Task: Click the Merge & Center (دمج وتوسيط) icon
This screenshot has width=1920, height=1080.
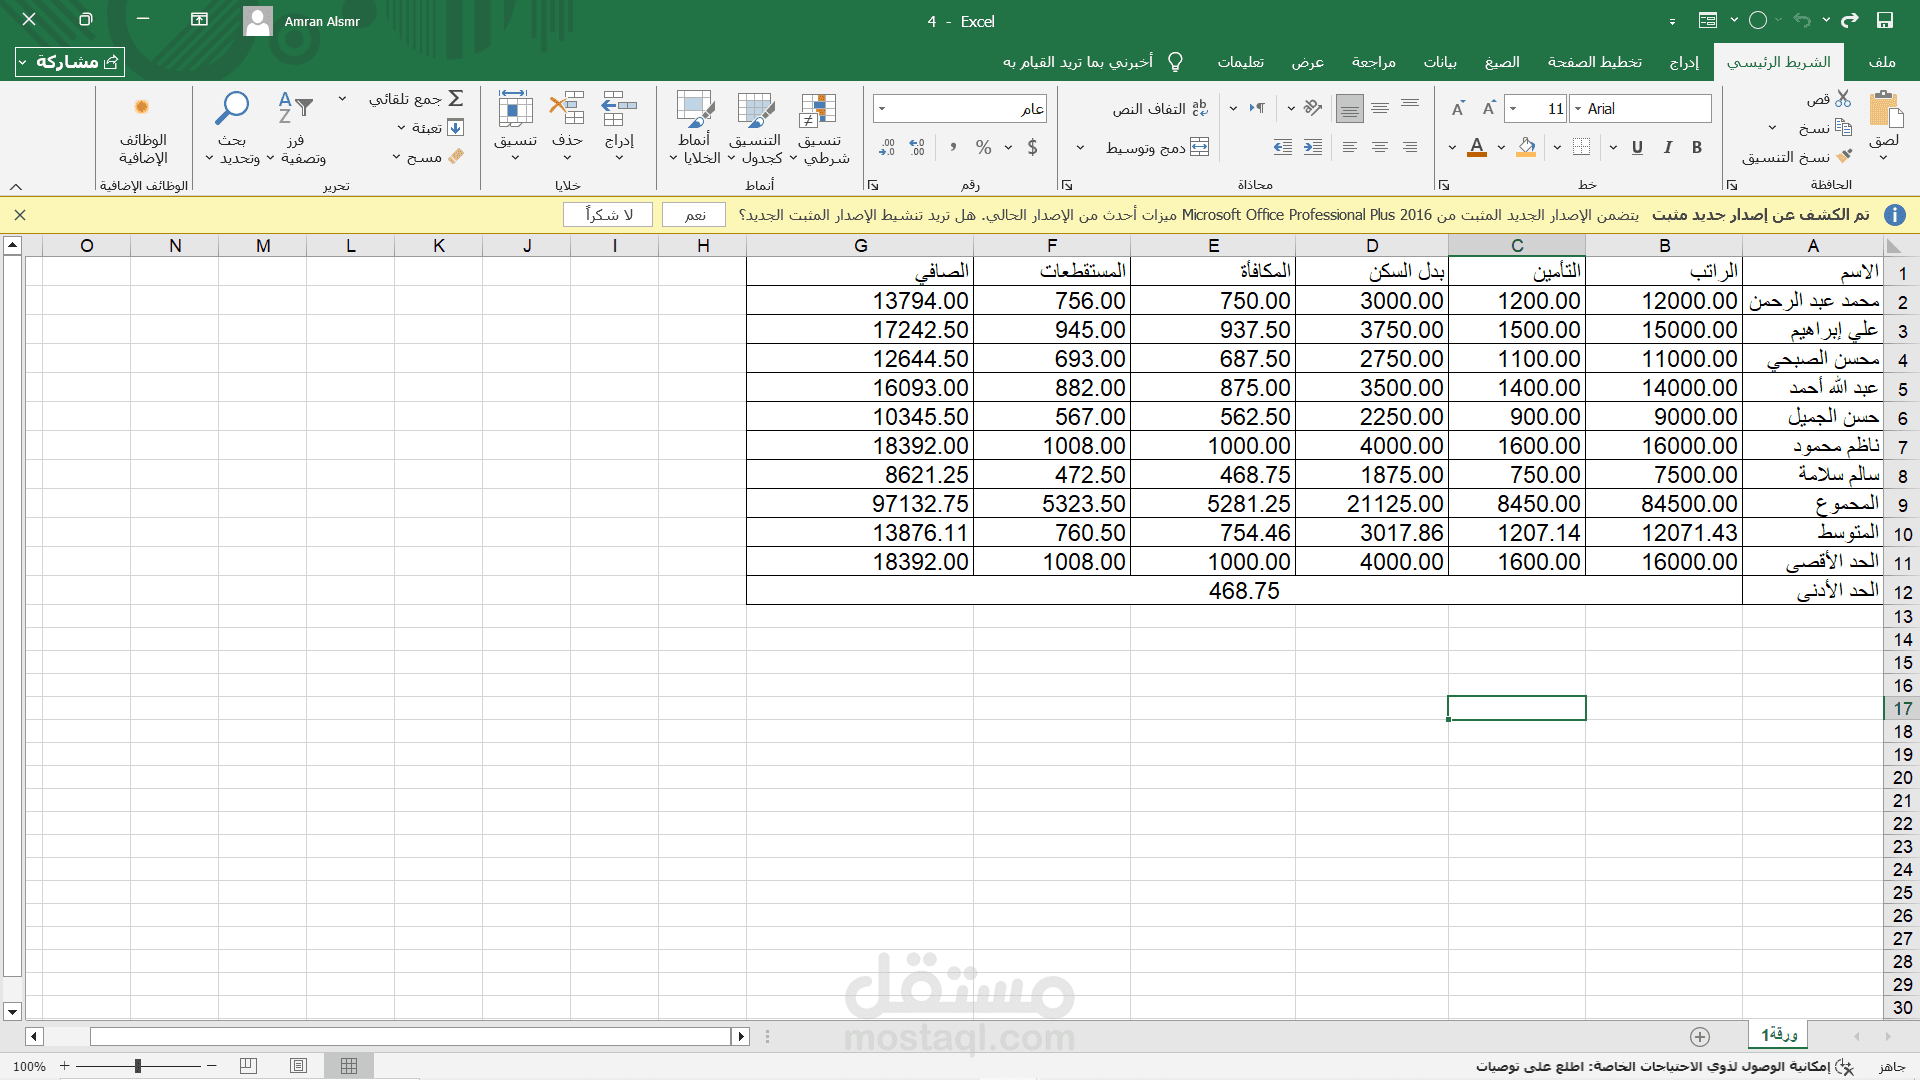Action: (1200, 147)
